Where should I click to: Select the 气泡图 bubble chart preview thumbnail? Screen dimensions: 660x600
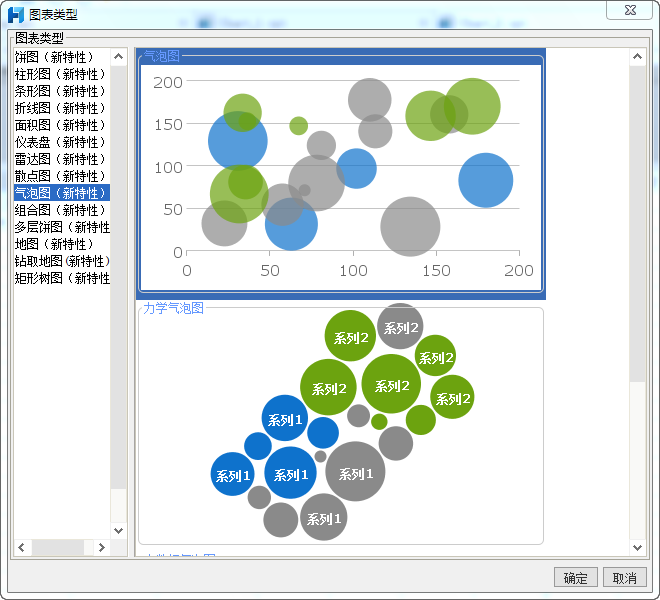[341, 173]
